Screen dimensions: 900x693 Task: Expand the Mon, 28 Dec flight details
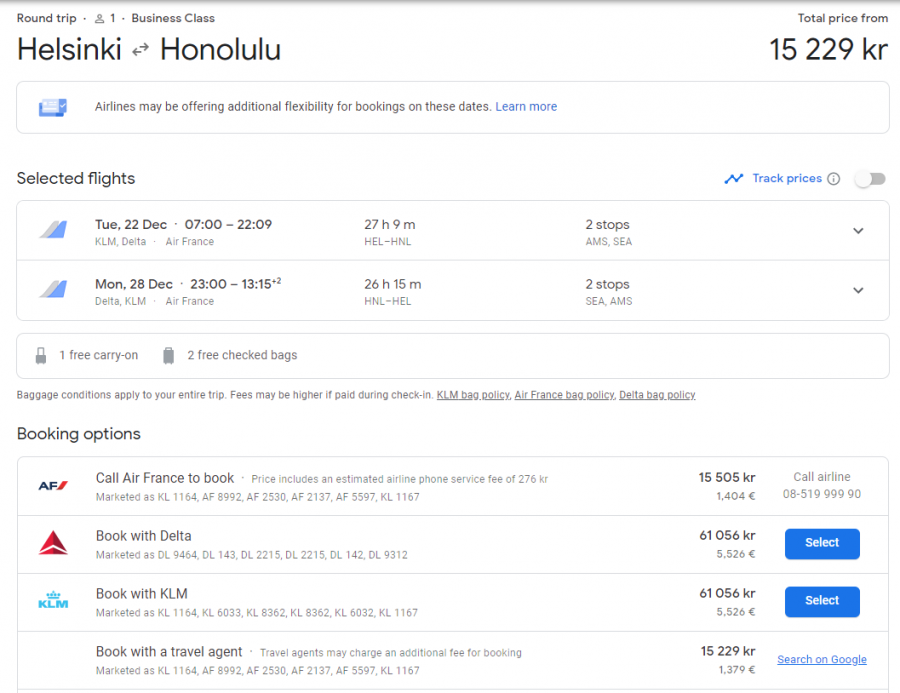[858, 291]
